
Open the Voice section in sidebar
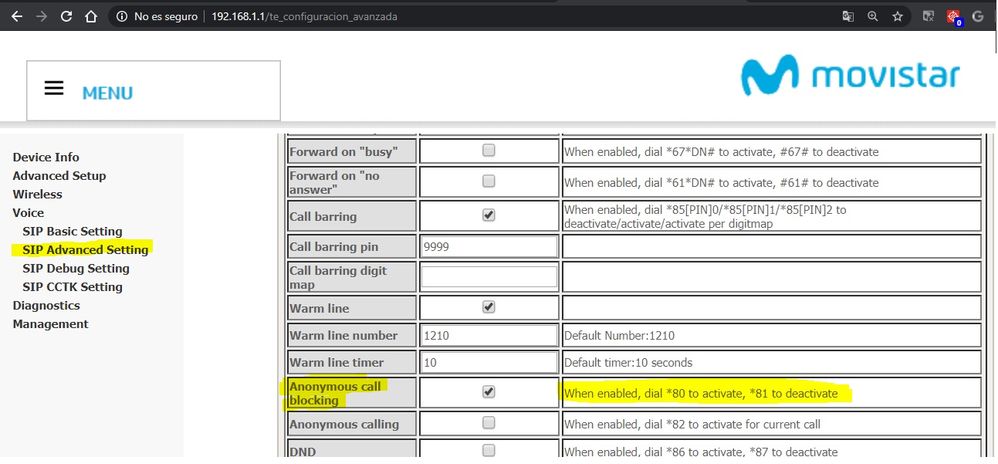pos(28,213)
